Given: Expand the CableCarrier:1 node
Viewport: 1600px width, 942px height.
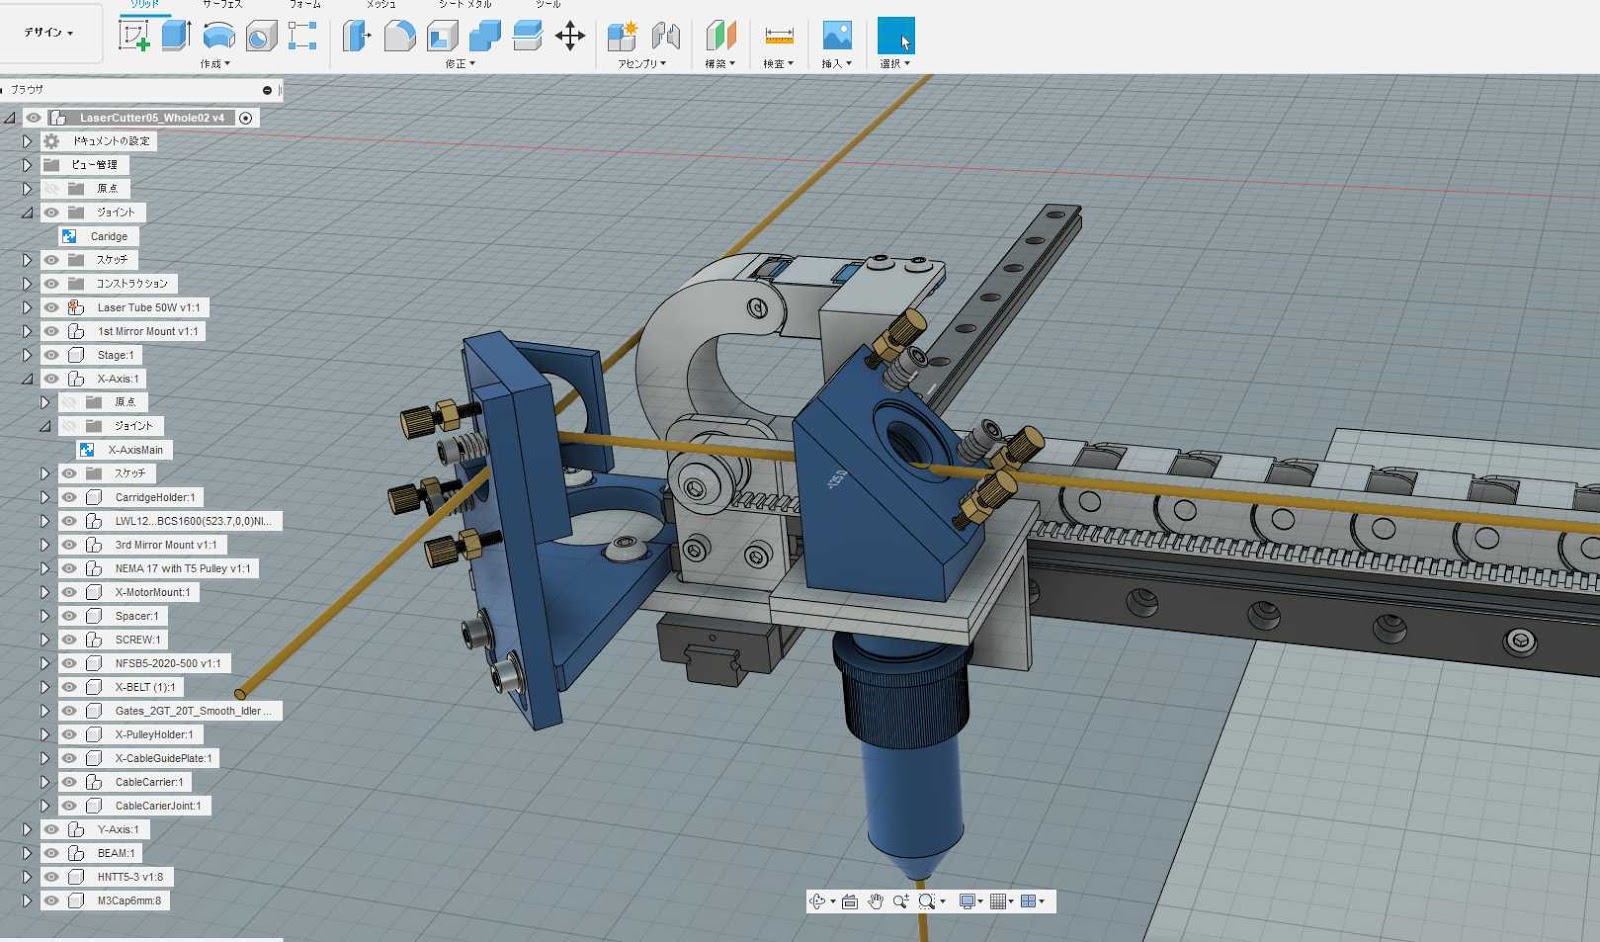Looking at the screenshot, I should (x=44, y=782).
